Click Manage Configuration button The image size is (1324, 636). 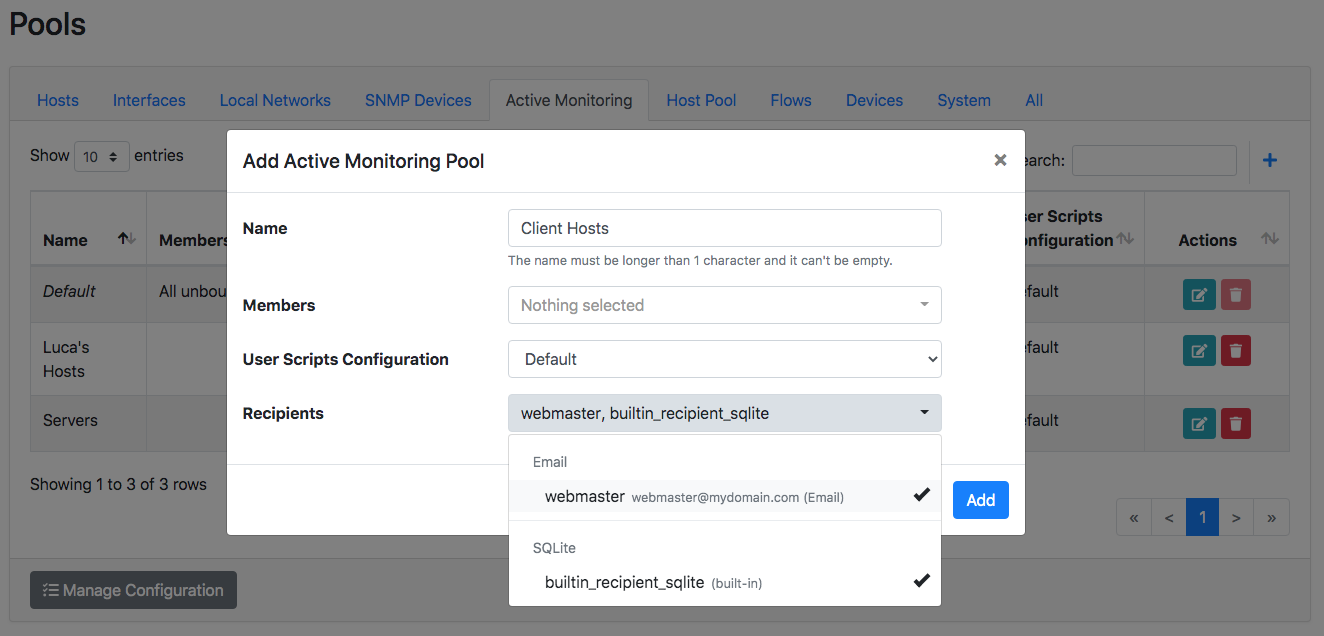(133, 590)
